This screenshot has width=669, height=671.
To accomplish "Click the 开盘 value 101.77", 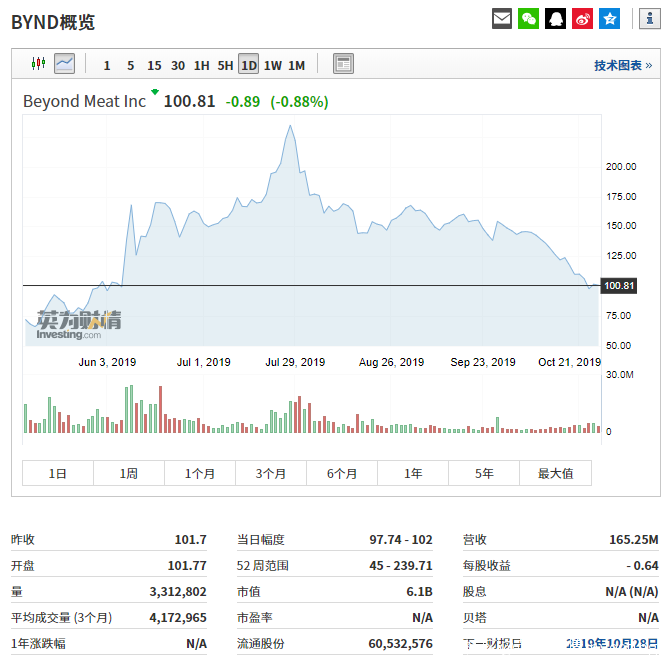I will 187,566.
